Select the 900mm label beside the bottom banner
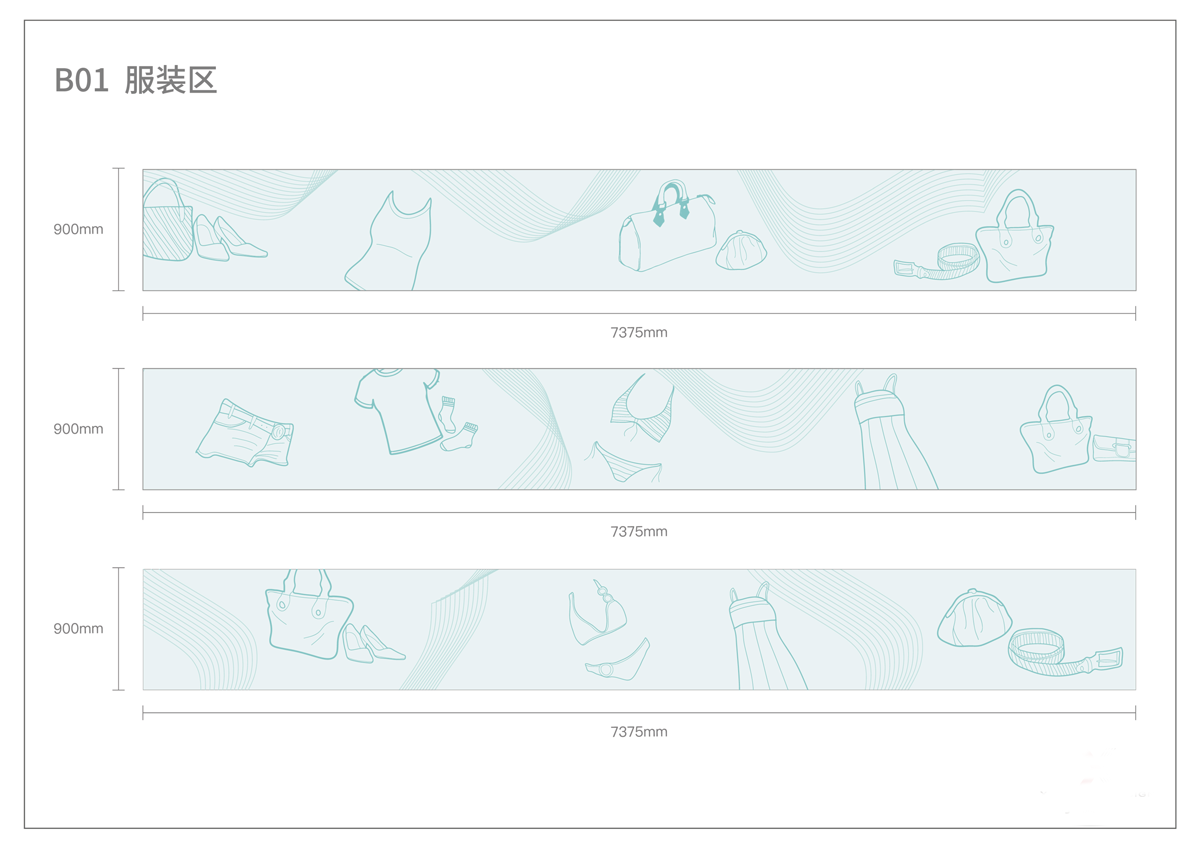 click(x=78, y=629)
